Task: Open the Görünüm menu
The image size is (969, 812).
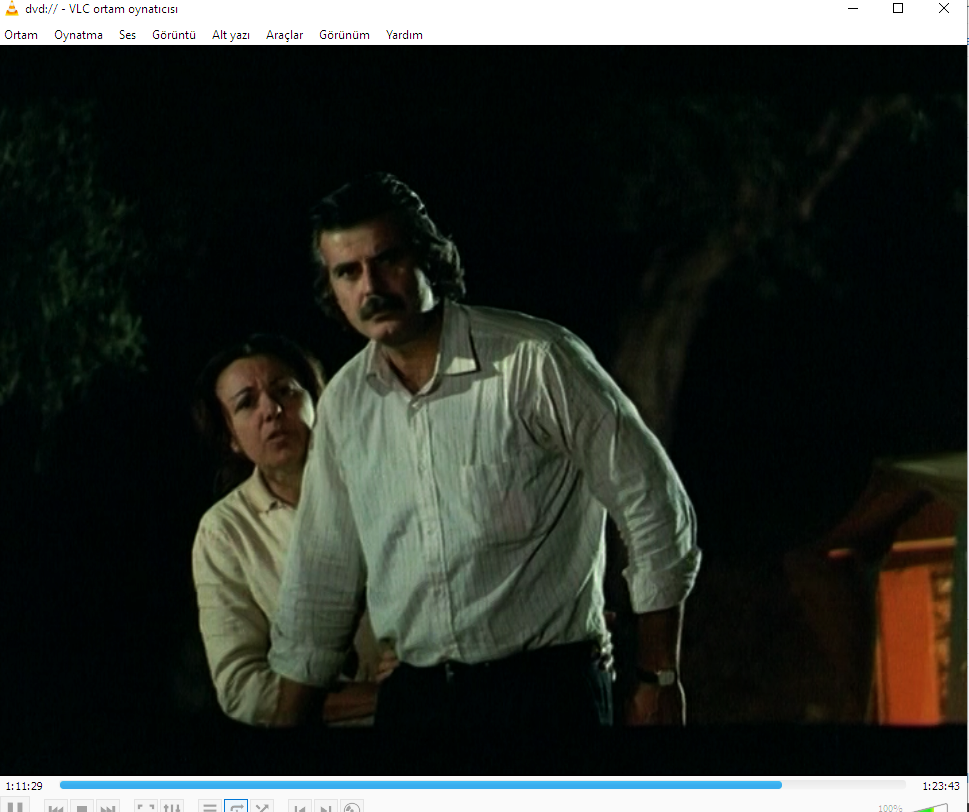Action: 344,35
